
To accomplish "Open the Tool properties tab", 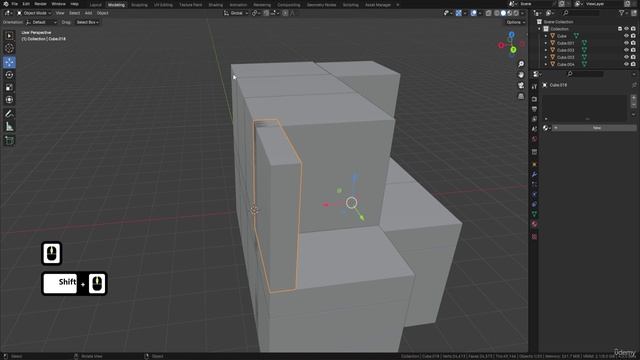I will (x=534, y=87).
